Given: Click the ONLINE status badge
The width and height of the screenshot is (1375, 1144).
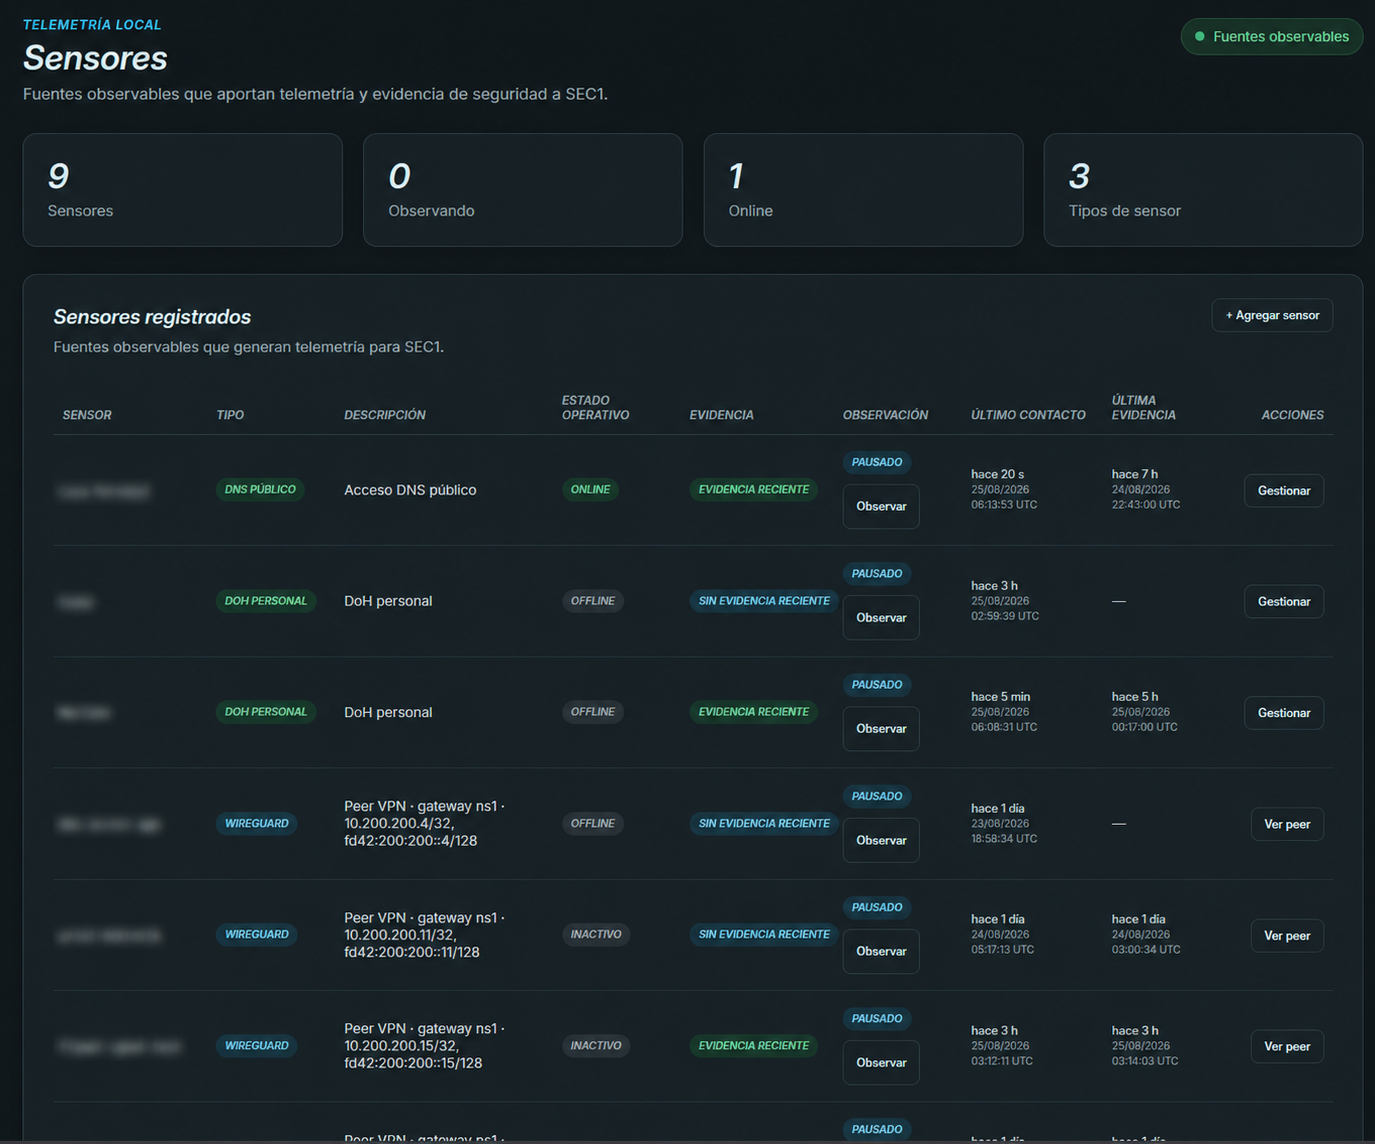Looking at the screenshot, I should coord(590,490).
